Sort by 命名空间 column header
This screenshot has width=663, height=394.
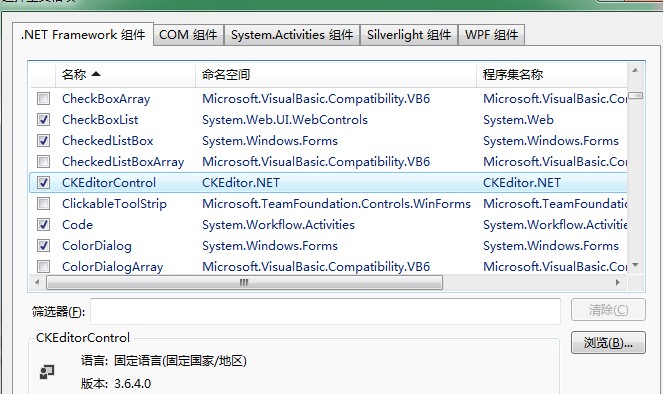coord(336,75)
